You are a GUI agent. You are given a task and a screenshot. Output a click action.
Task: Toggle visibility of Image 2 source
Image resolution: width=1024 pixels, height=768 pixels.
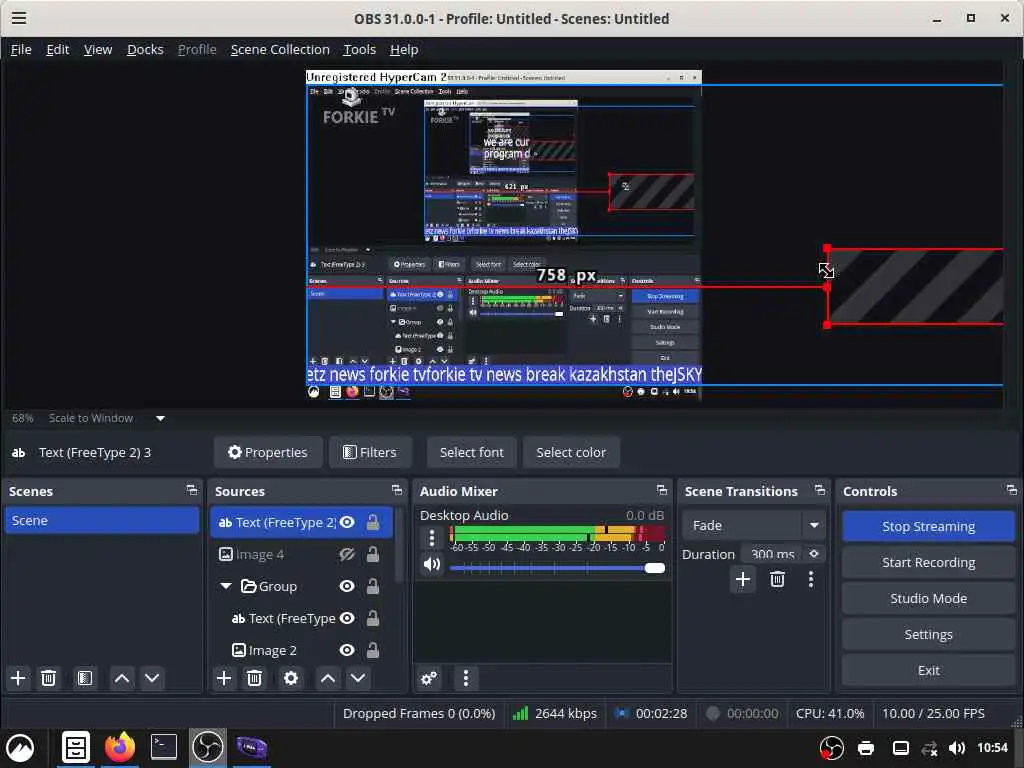point(347,650)
